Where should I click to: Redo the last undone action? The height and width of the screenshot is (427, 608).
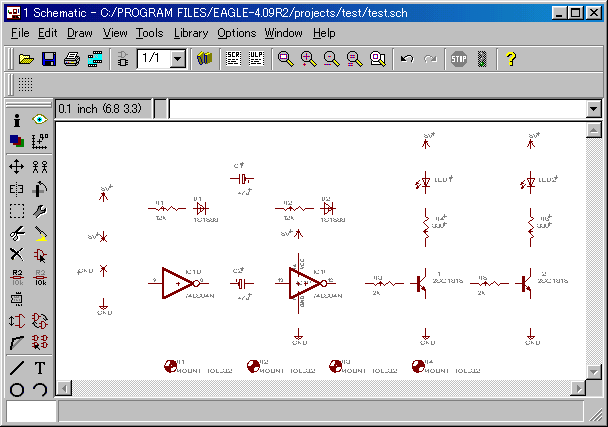[430, 59]
